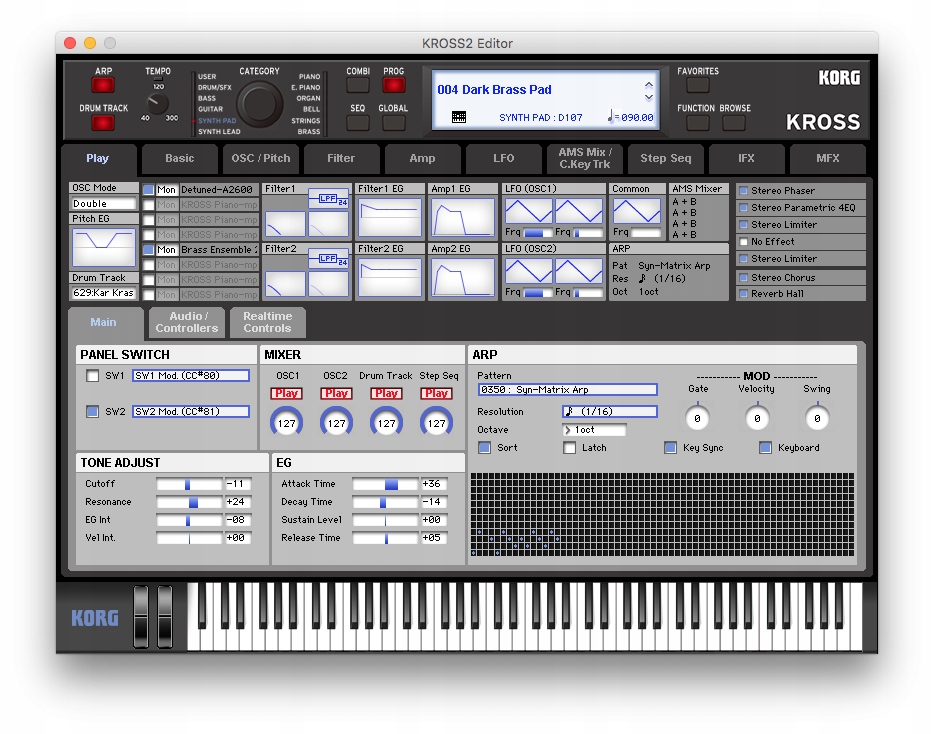Open the ARP Pattern 0350 dropdown

(568, 390)
